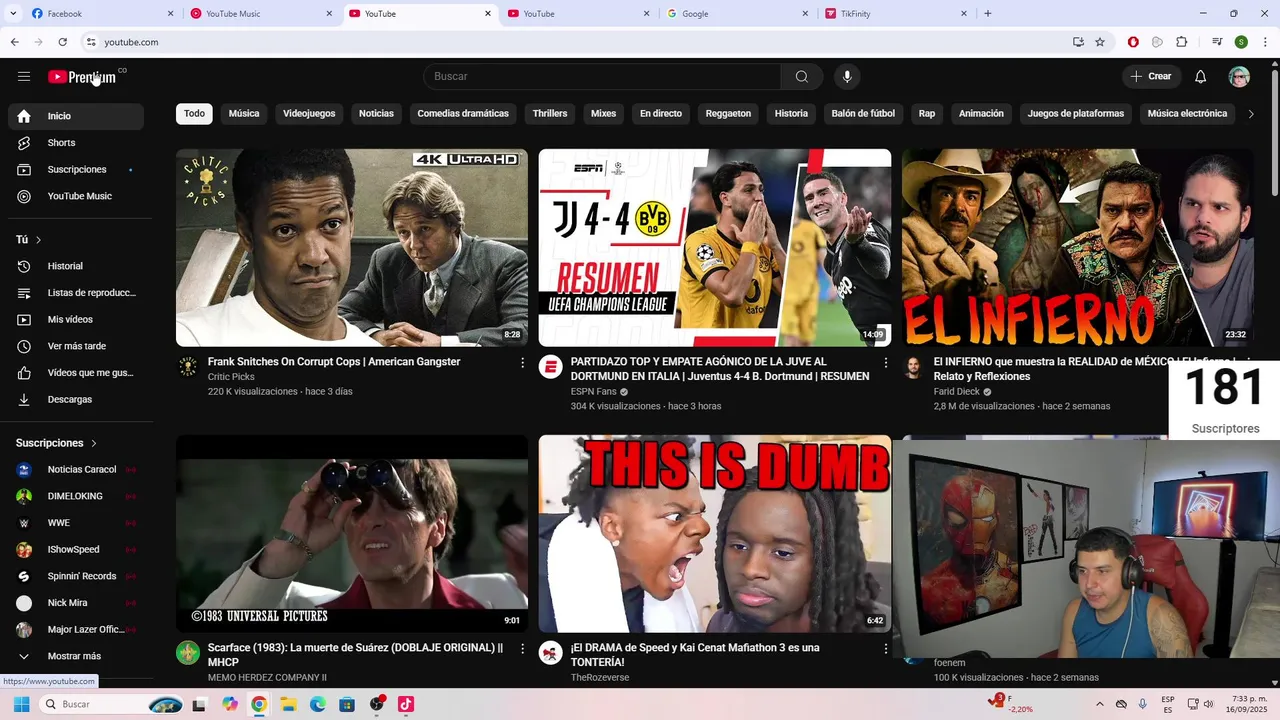Open Descargas in sidebar

tap(76, 399)
